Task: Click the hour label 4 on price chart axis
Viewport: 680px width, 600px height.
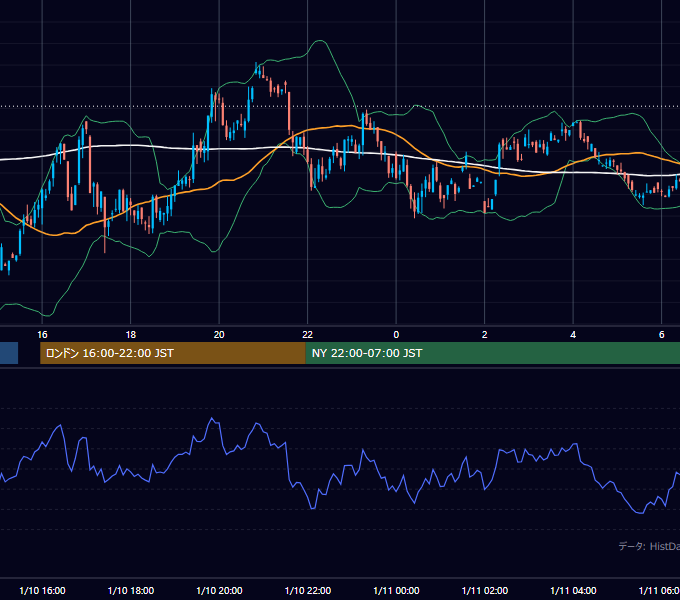Action: (x=573, y=335)
